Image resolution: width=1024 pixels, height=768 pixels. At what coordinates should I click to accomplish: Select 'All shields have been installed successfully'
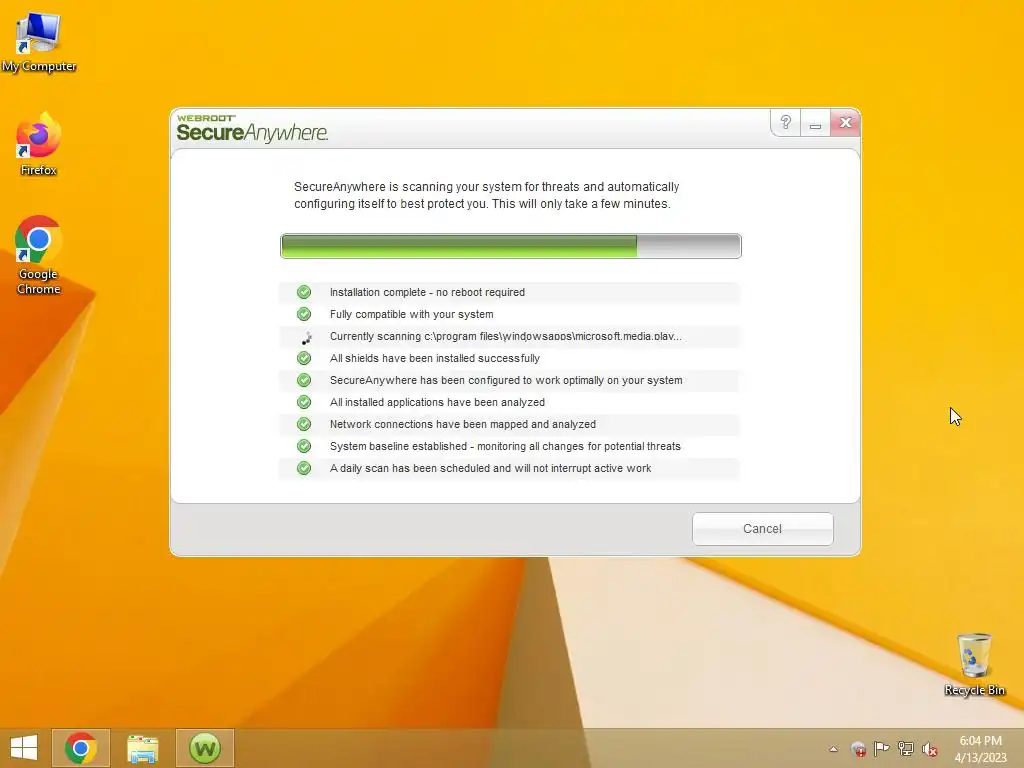[x=435, y=358]
